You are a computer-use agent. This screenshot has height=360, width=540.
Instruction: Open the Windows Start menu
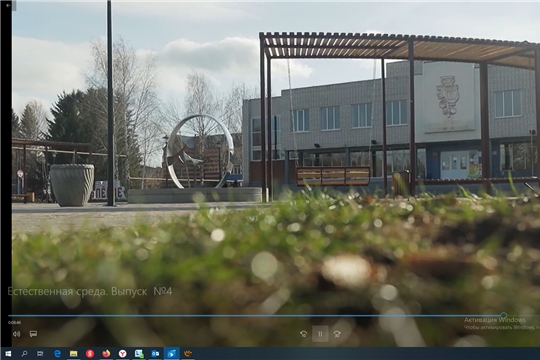8,354
